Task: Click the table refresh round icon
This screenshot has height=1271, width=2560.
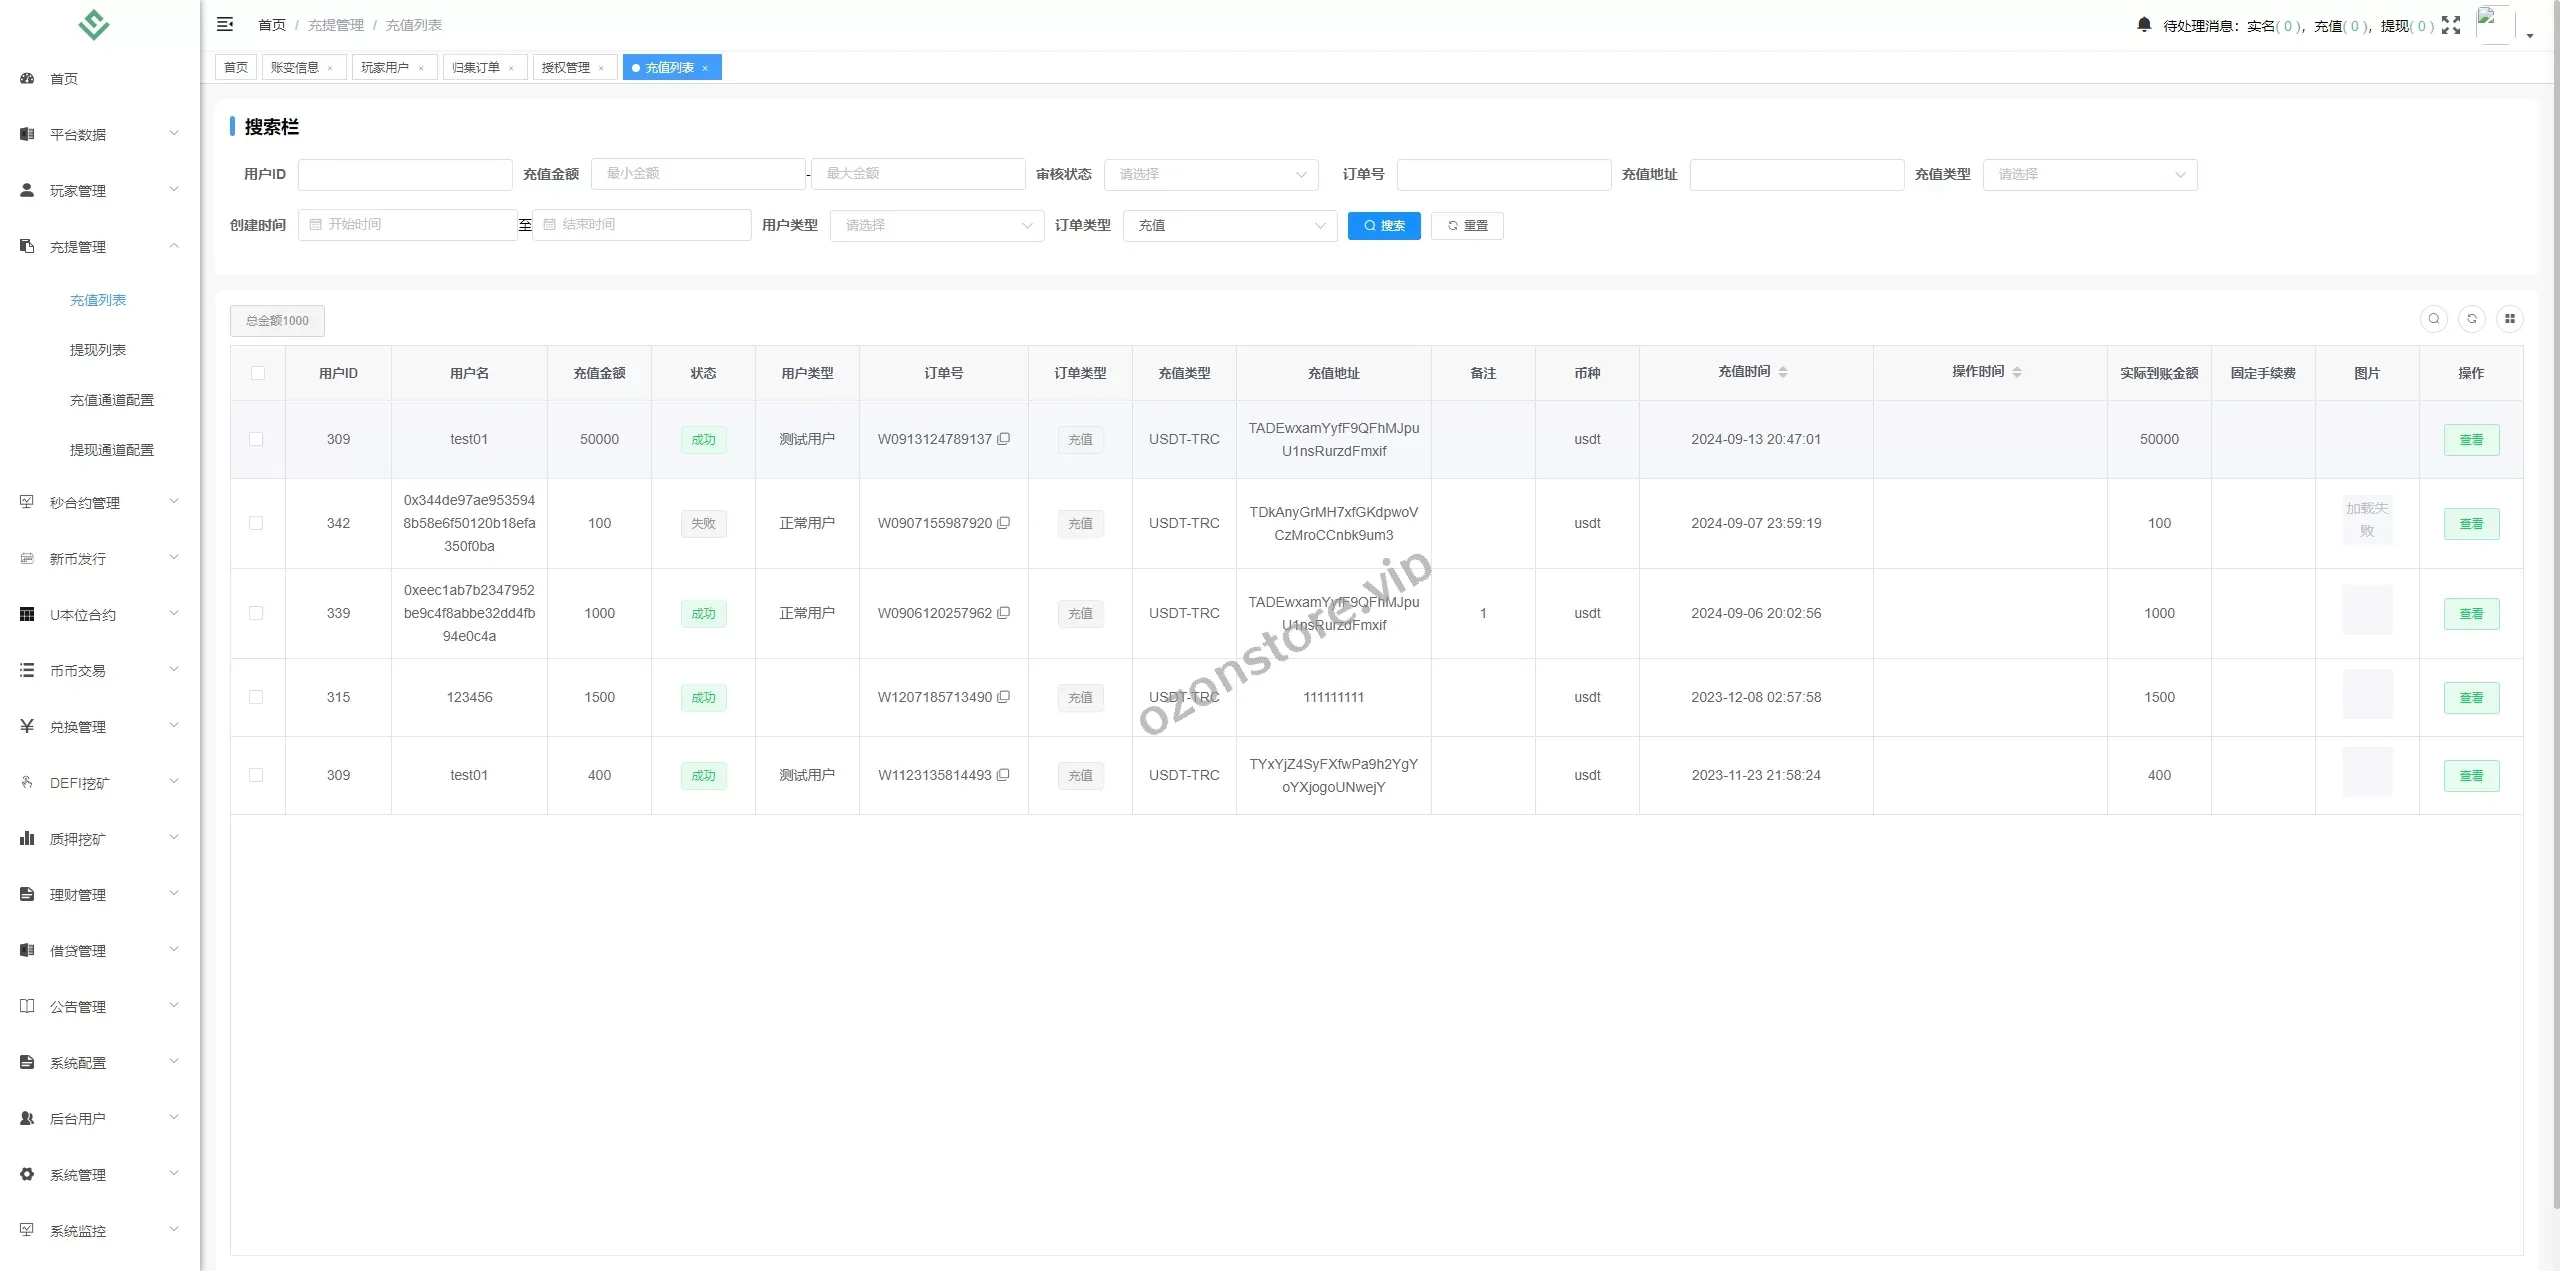Action: [2472, 319]
